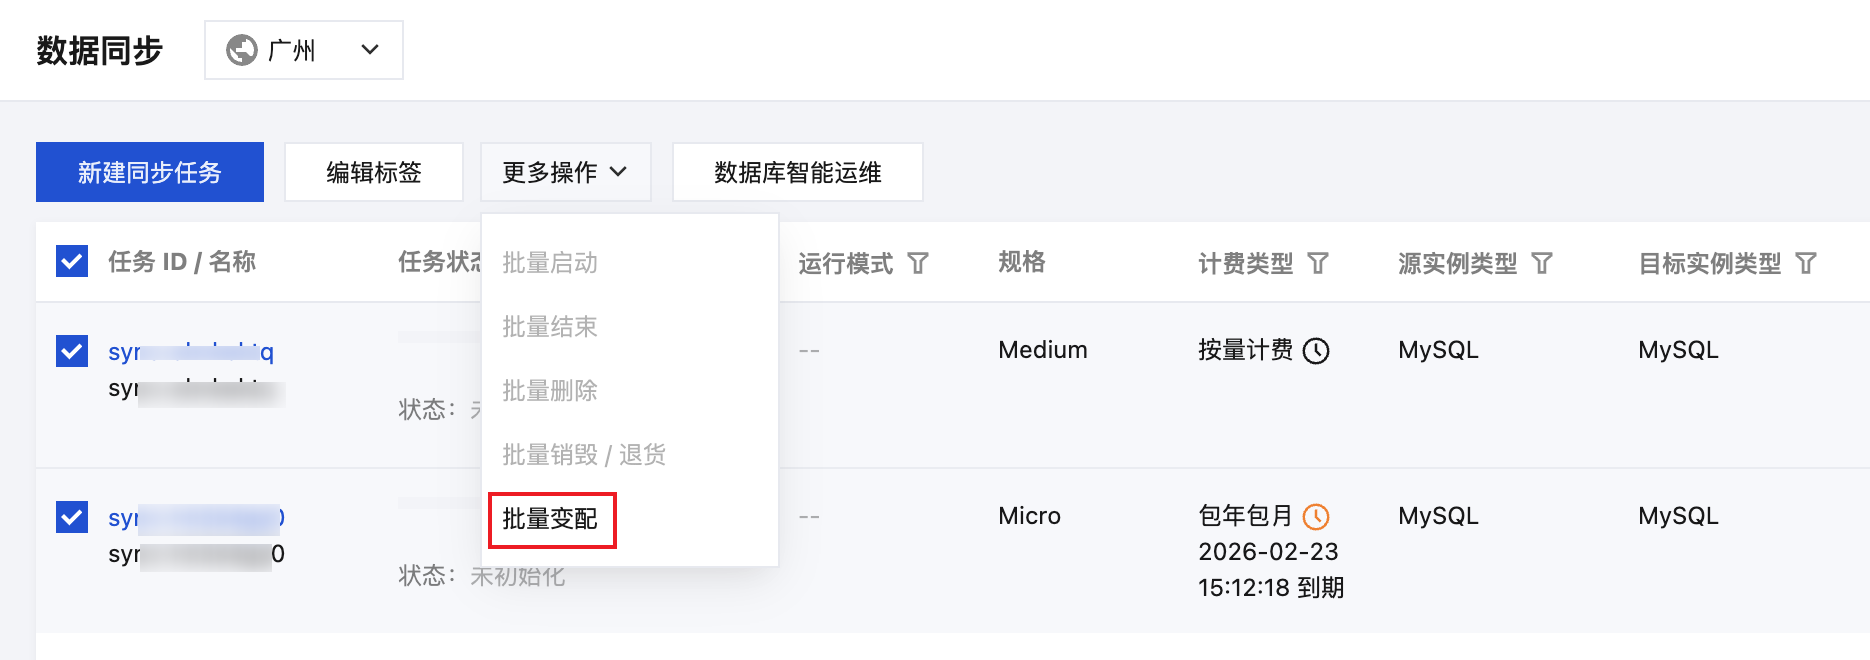This screenshot has height=660, width=1870.
Task: Open the first sync task ID link
Action: tap(190, 351)
